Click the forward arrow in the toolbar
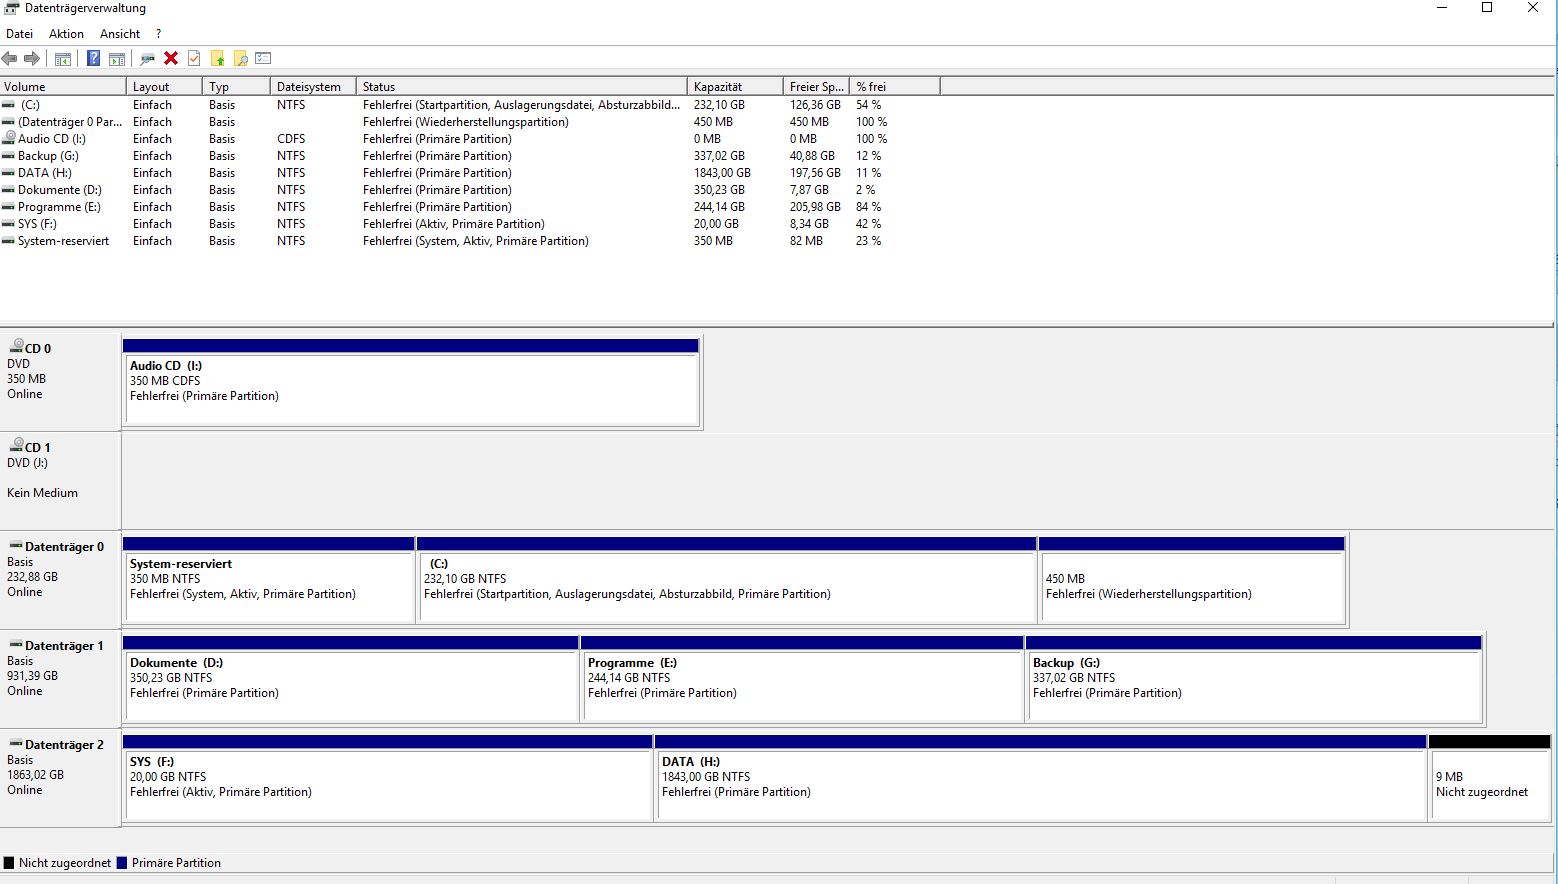1558x884 pixels. (x=32, y=59)
